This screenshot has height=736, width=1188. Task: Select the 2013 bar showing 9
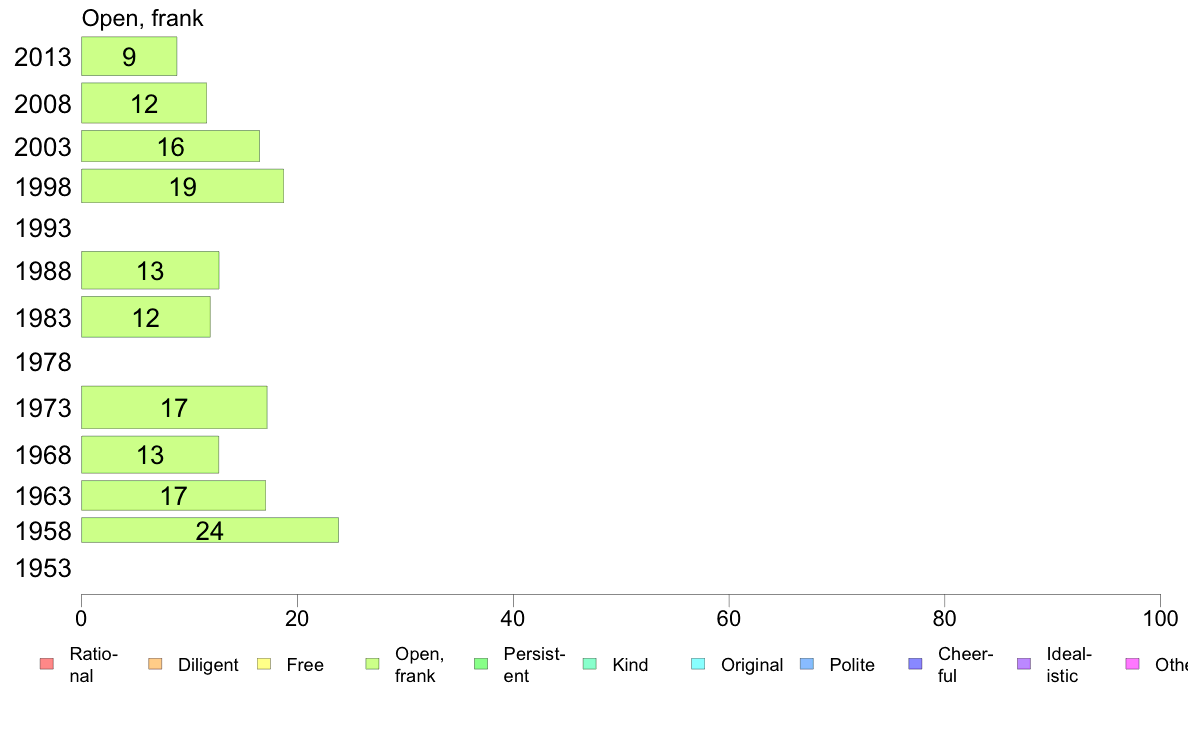(x=129, y=56)
